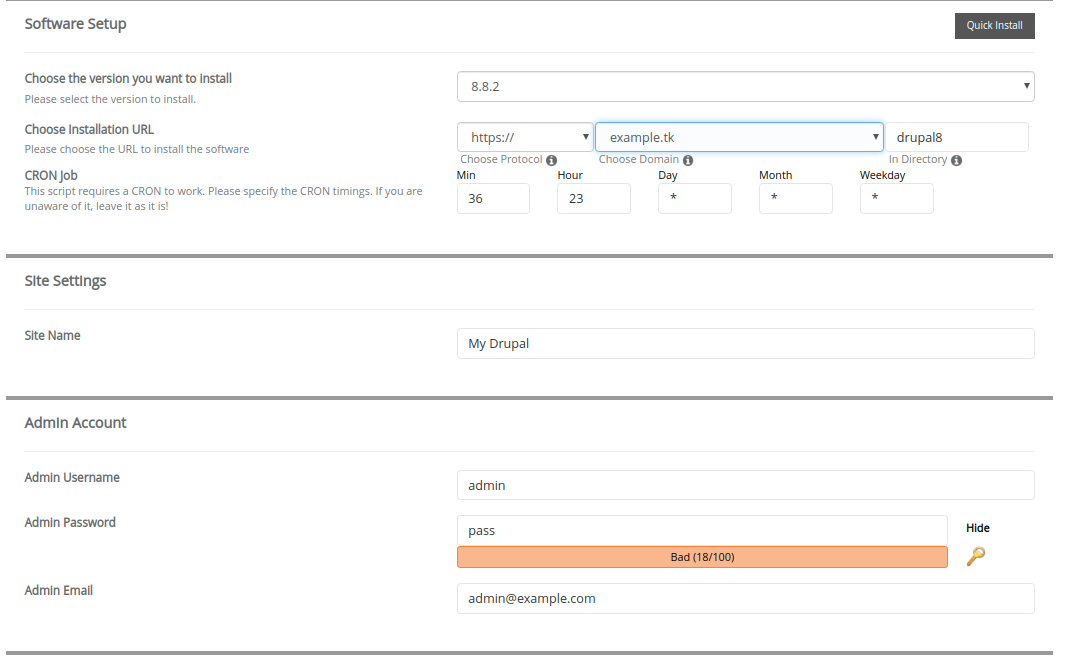Click the CRON Hour field
This screenshot has width=1068, height=659.
[594, 198]
